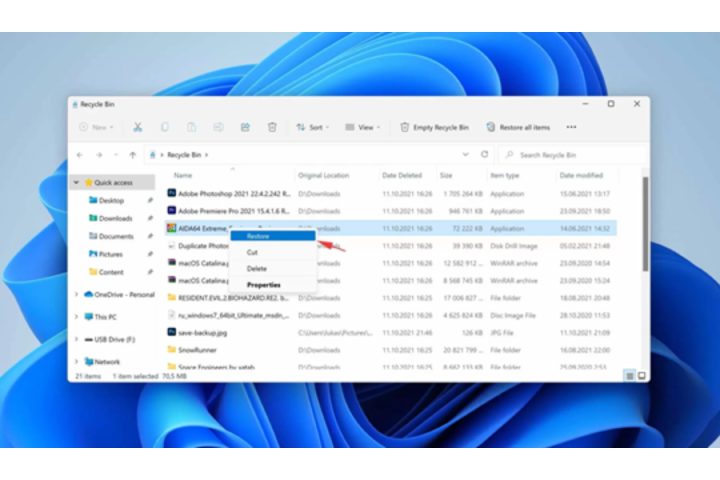Image resolution: width=720 pixels, height=480 pixels.
Task: Click the Cut scissors toolbar icon
Action: point(137,127)
